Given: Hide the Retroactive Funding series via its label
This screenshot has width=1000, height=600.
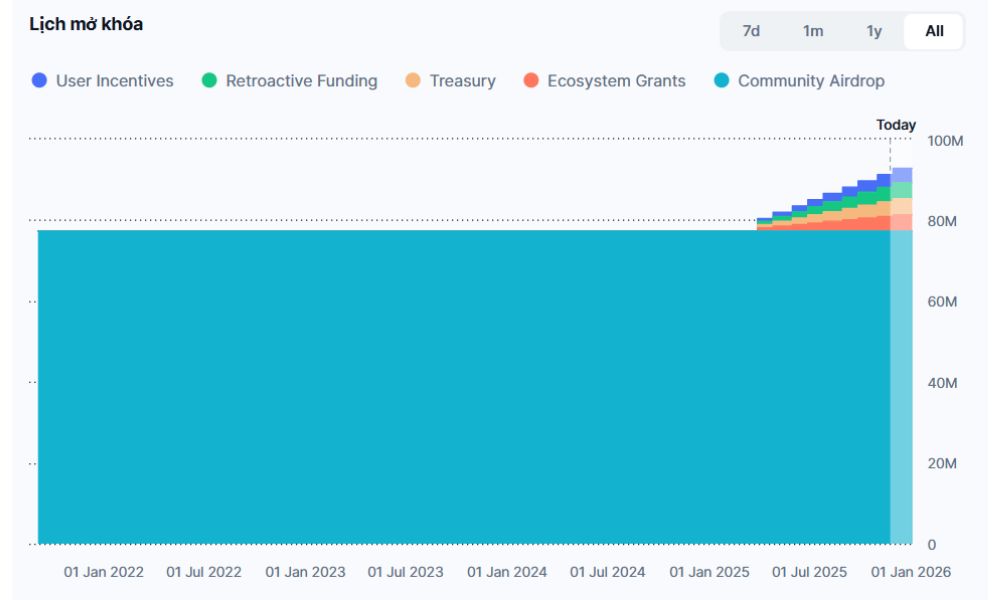Looking at the screenshot, I should pyautogui.click(x=301, y=81).
